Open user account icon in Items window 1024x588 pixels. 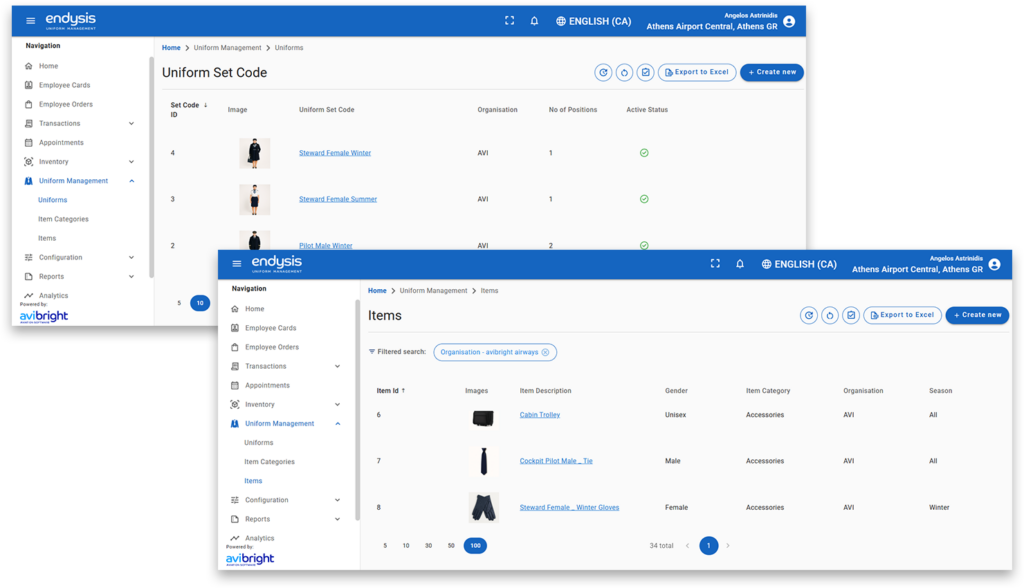point(995,264)
